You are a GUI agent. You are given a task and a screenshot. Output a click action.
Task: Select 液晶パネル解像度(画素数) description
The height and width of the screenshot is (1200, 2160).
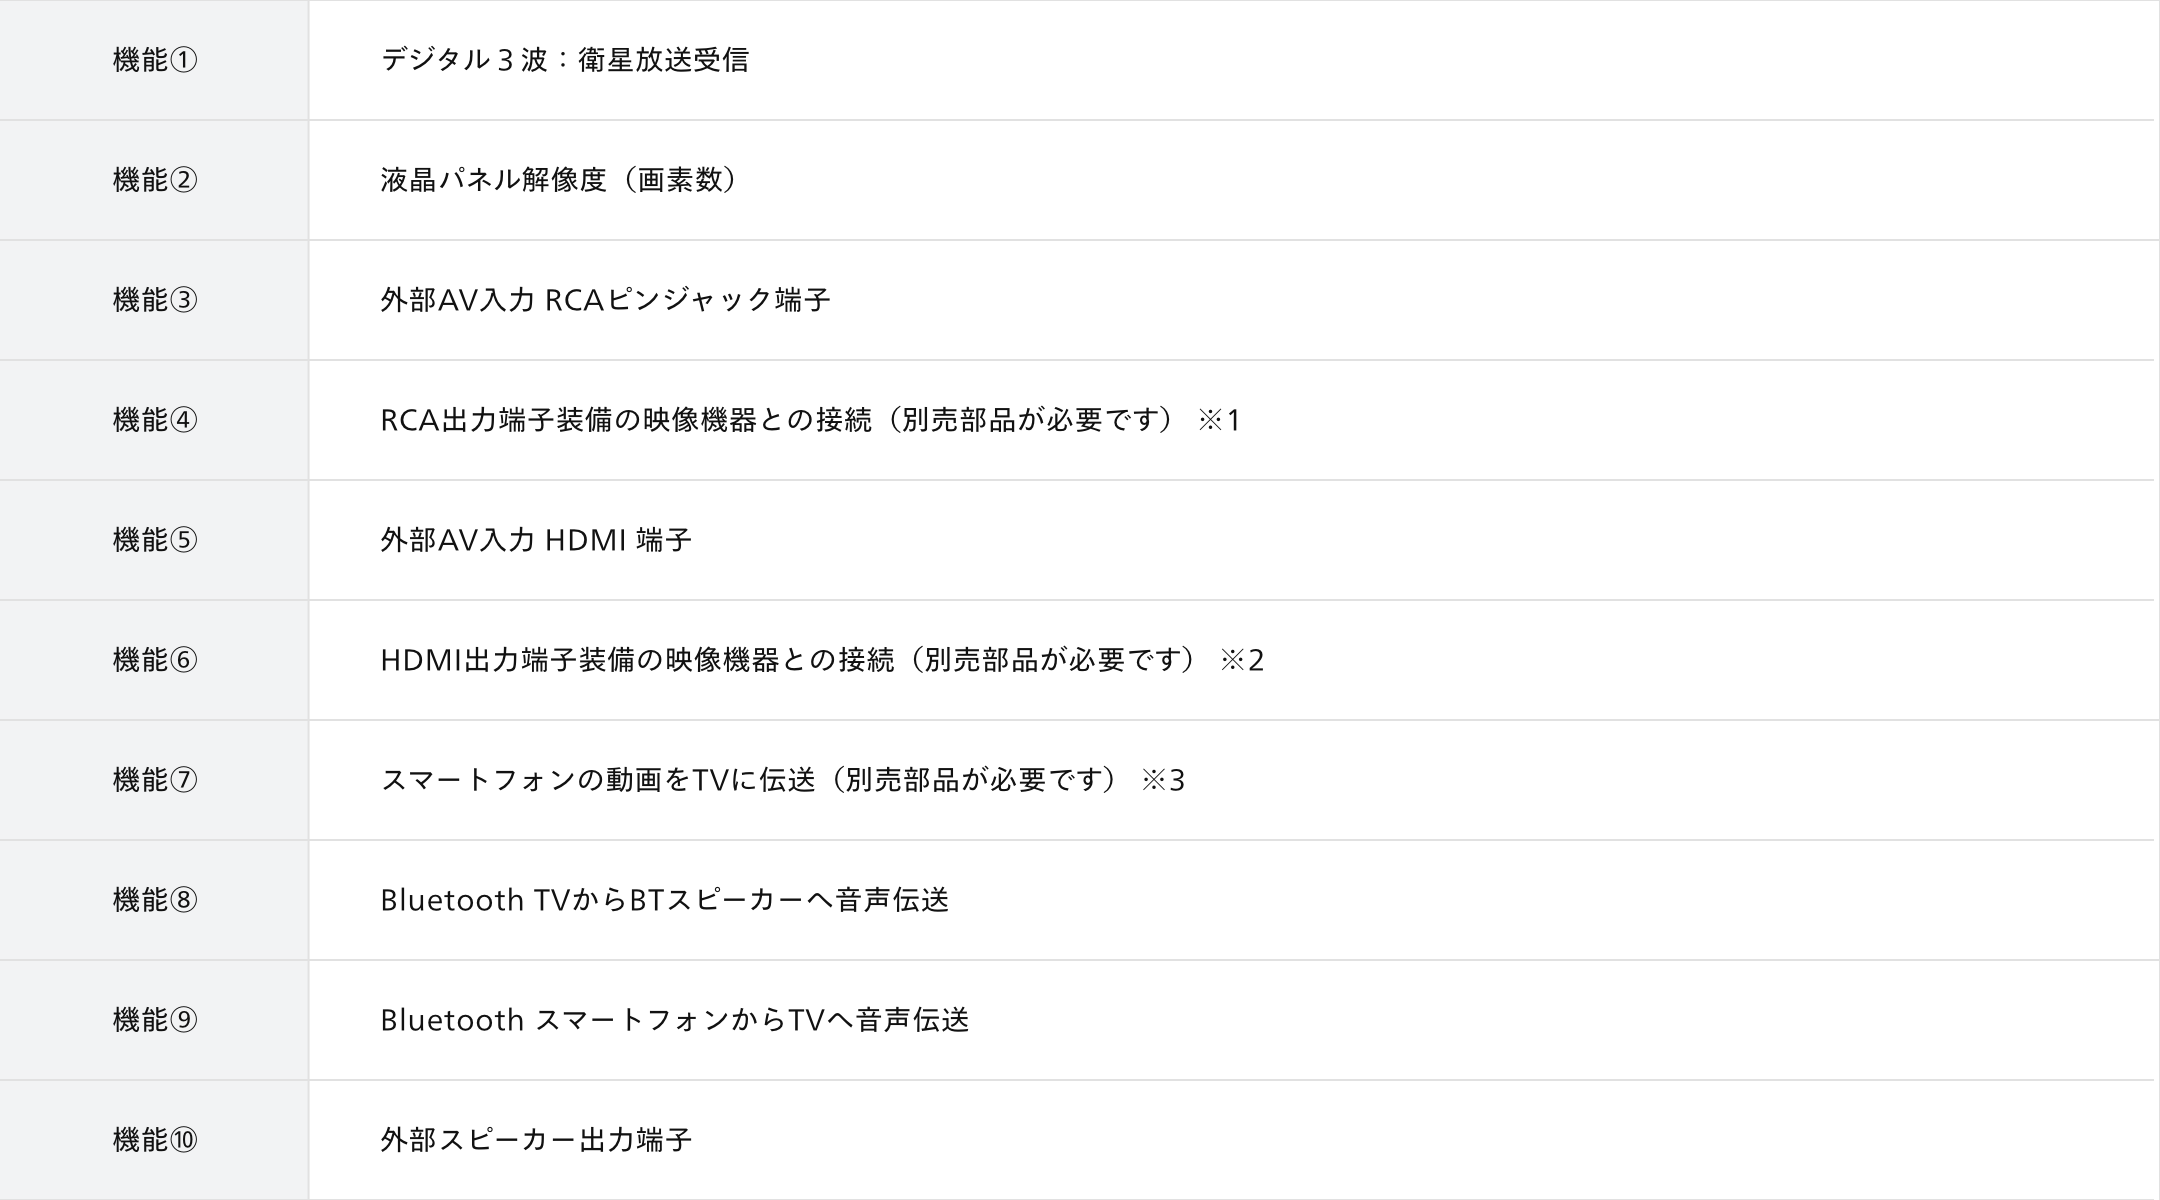pos(561,180)
